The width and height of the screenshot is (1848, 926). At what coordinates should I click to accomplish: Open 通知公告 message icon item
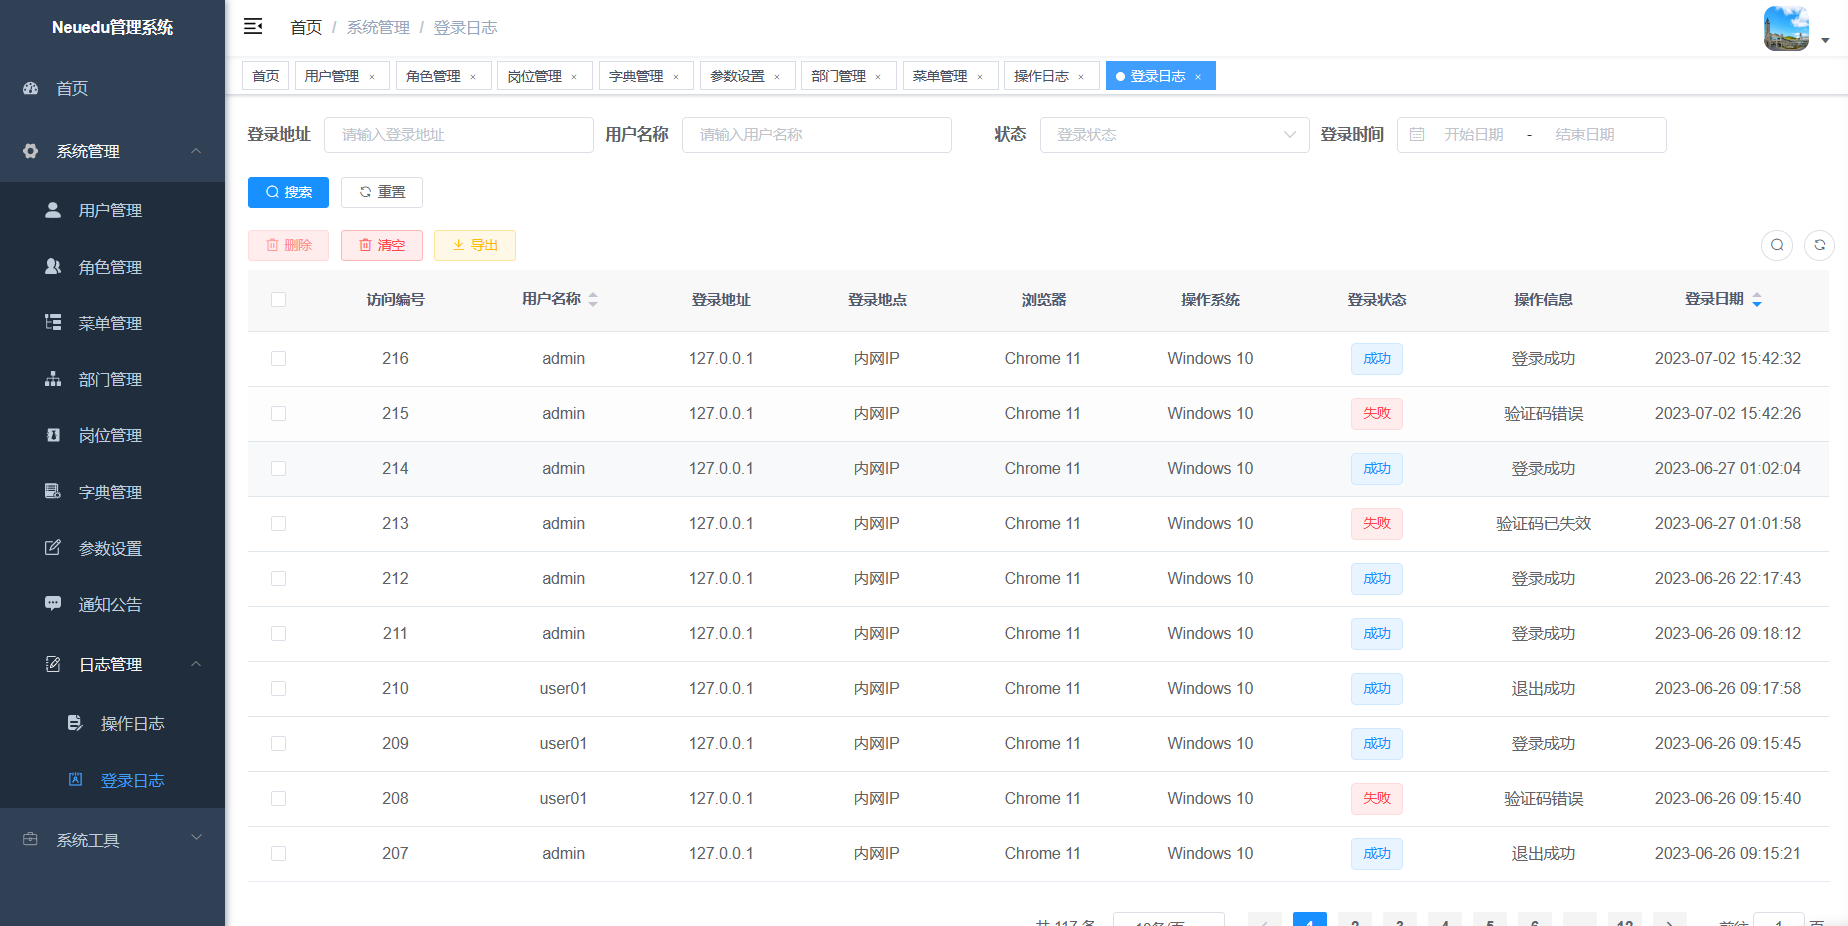click(x=53, y=604)
